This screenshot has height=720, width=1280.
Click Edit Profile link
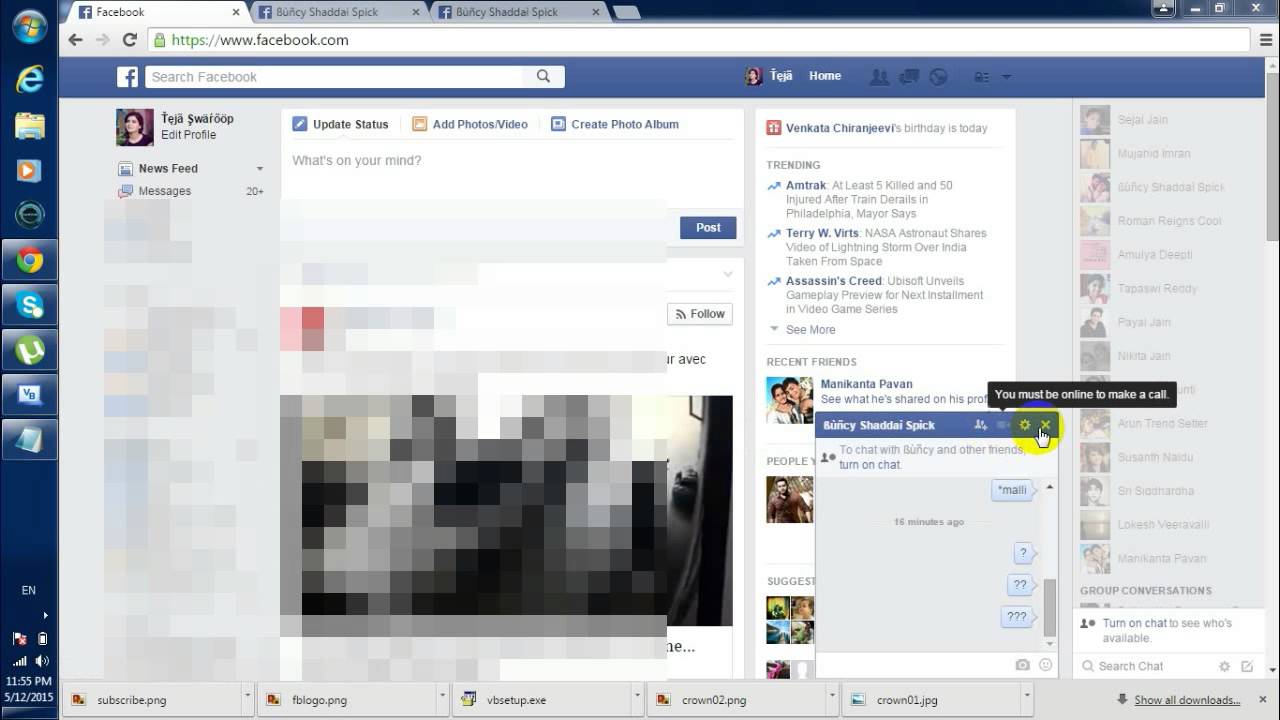[x=188, y=135]
